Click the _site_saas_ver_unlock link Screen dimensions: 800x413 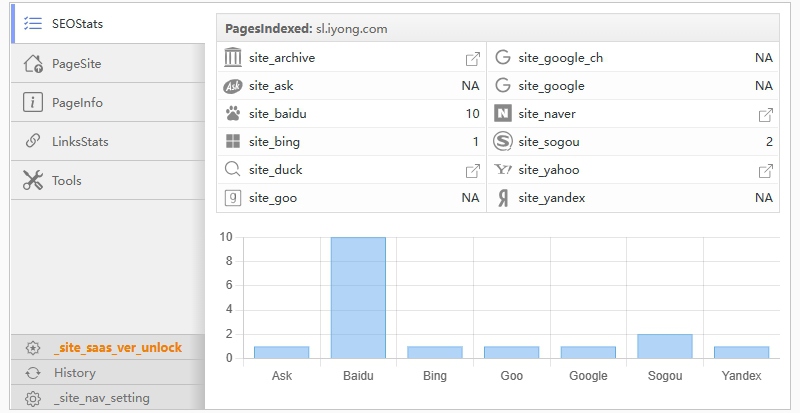click(x=117, y=348)
